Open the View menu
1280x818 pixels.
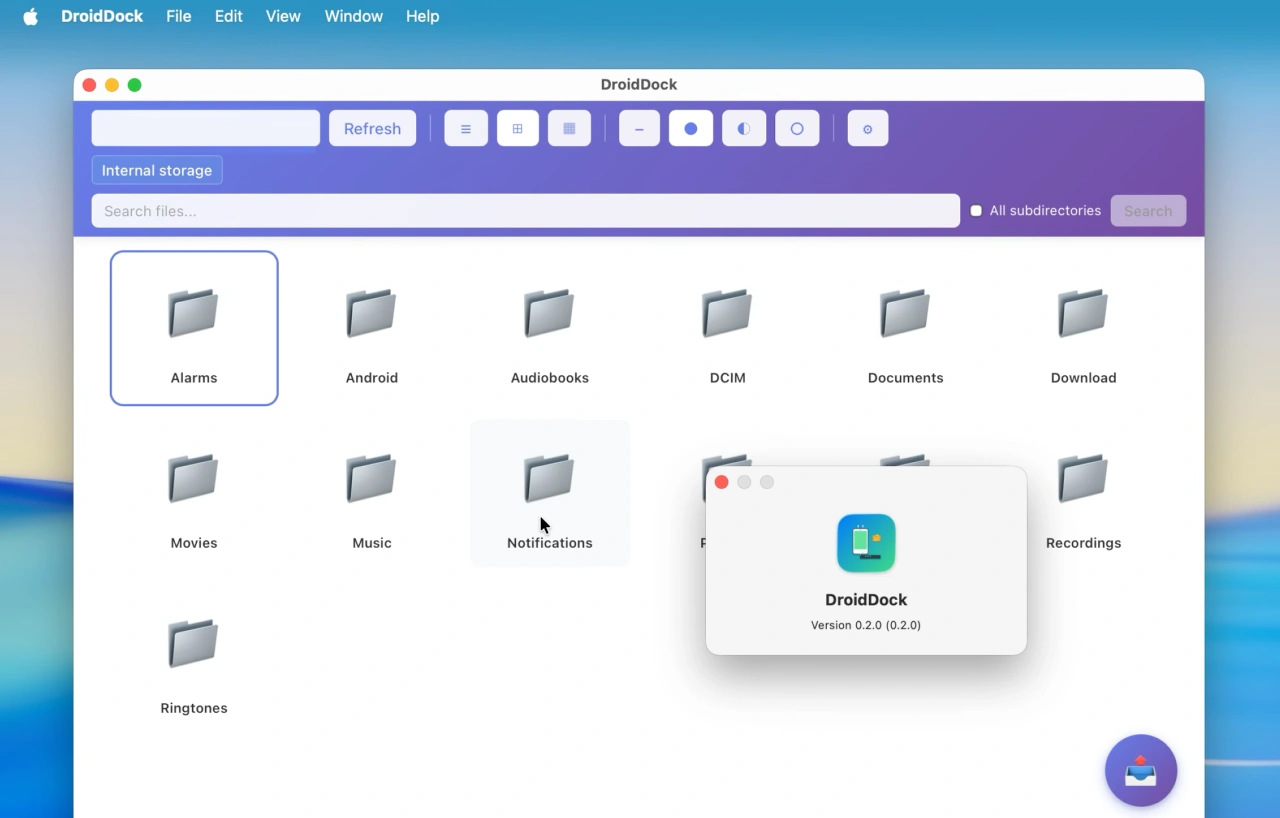283,16
